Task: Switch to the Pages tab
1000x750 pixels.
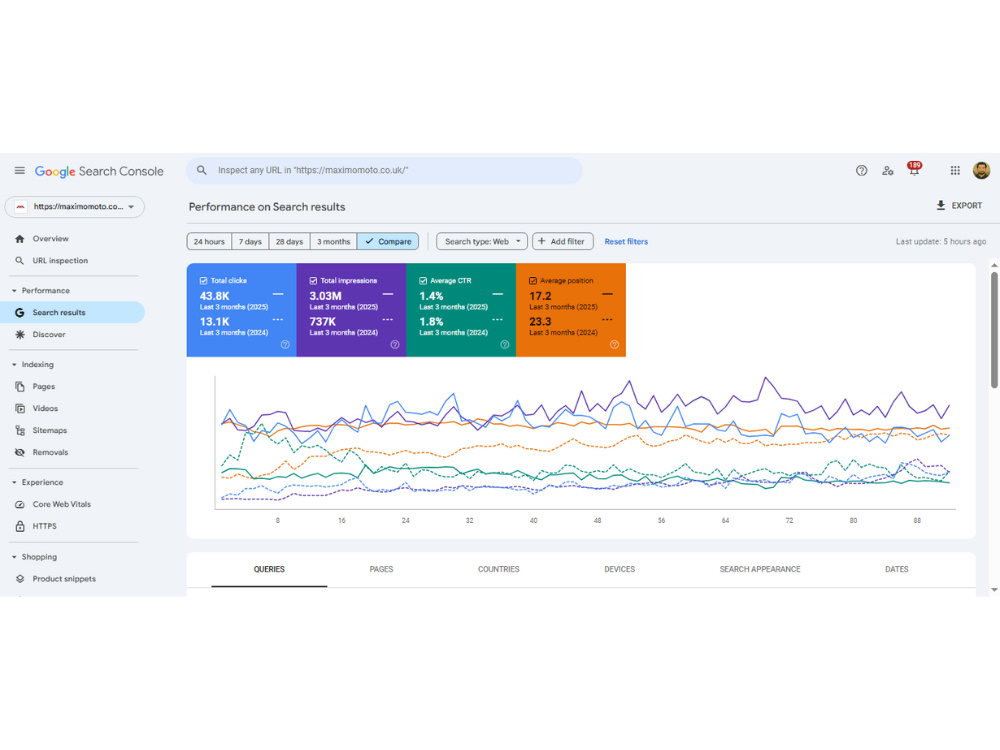Action: pos(381,570)
